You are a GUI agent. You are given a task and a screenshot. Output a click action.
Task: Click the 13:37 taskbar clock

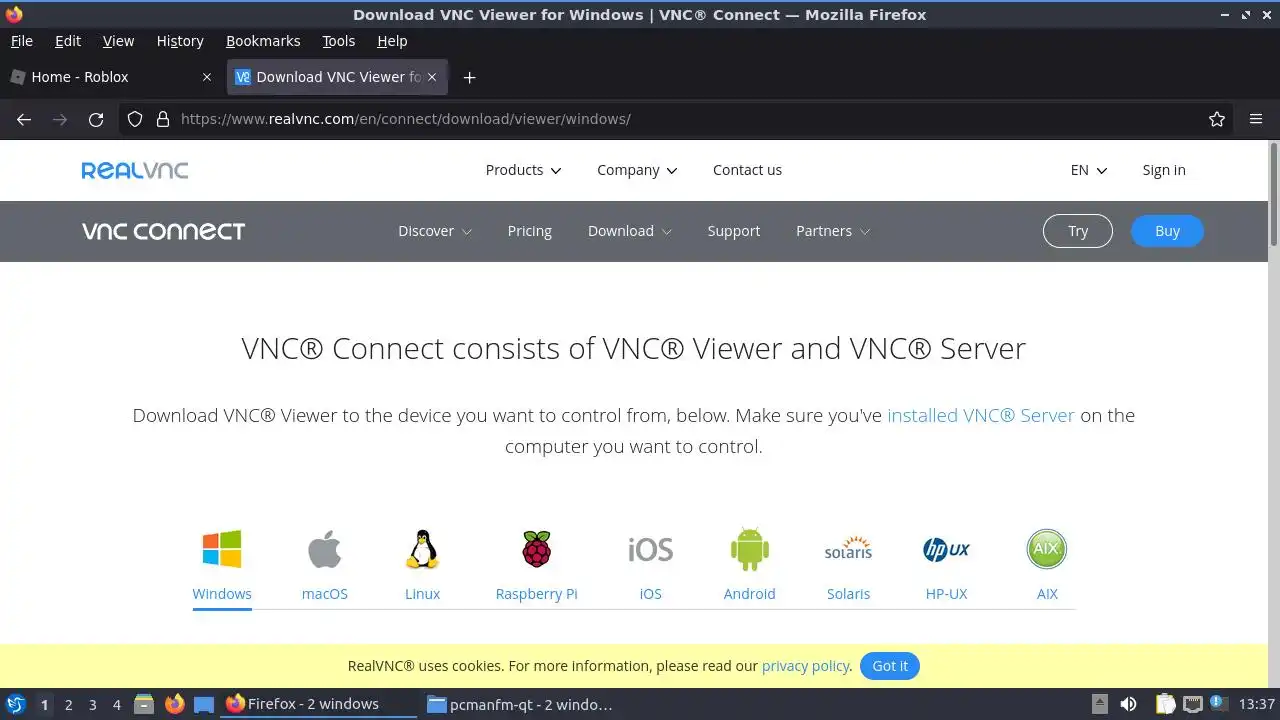coord(1257,704)
